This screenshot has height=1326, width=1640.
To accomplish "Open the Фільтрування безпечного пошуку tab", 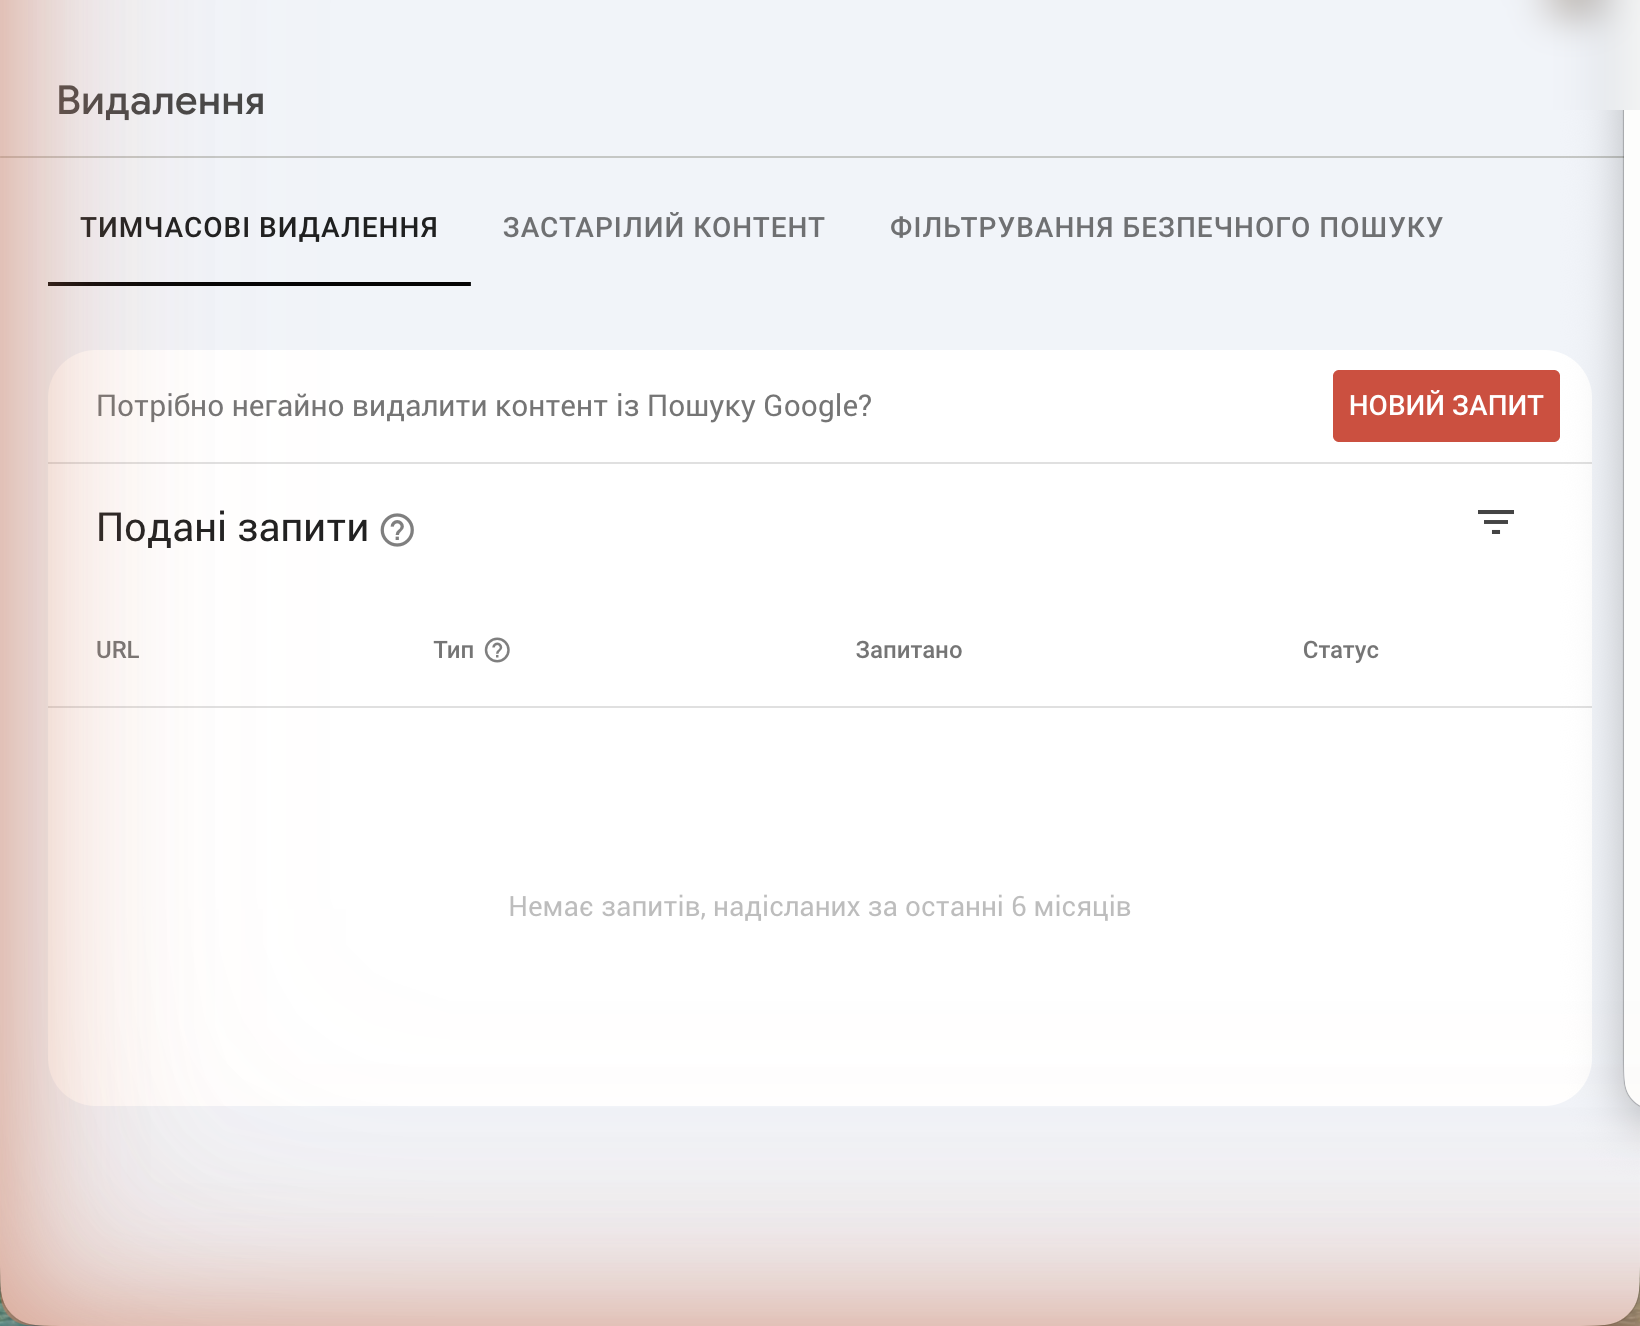I will pyautogui.click(x=1166, y=228).
